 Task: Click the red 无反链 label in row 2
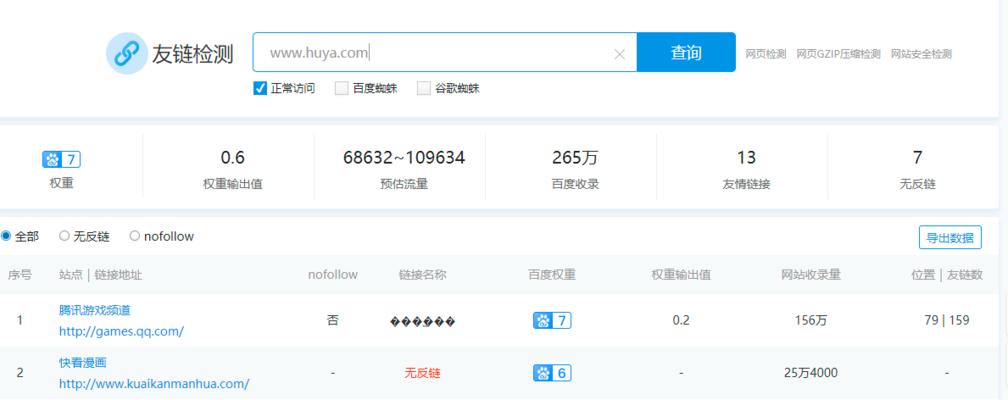[422, 373]
